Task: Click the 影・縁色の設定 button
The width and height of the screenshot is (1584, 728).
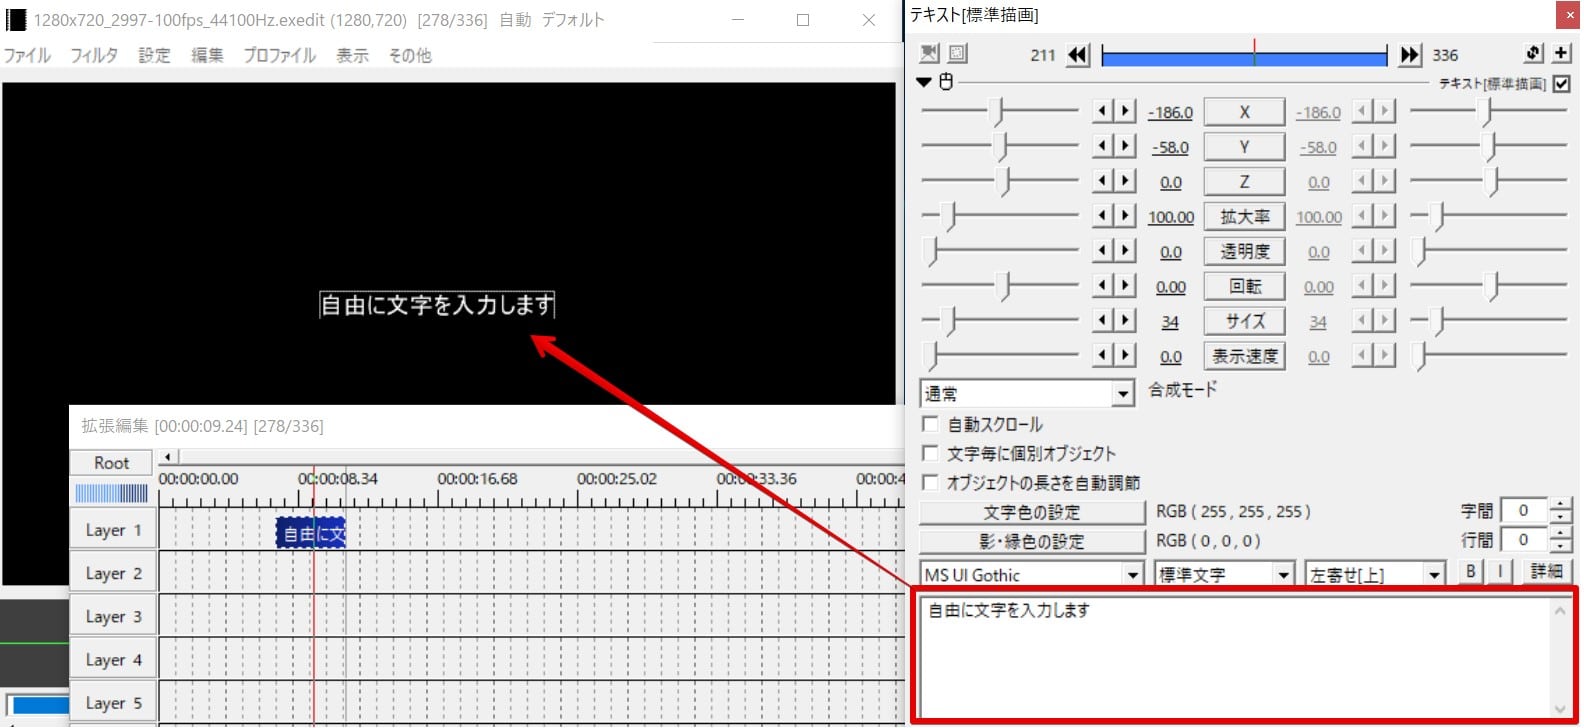Action: point(1032,541)
